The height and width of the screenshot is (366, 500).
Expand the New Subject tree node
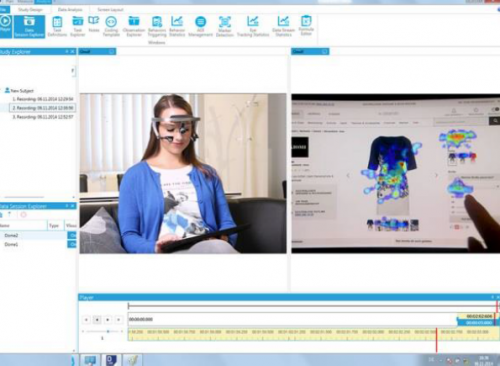click(x=2, y=90)
